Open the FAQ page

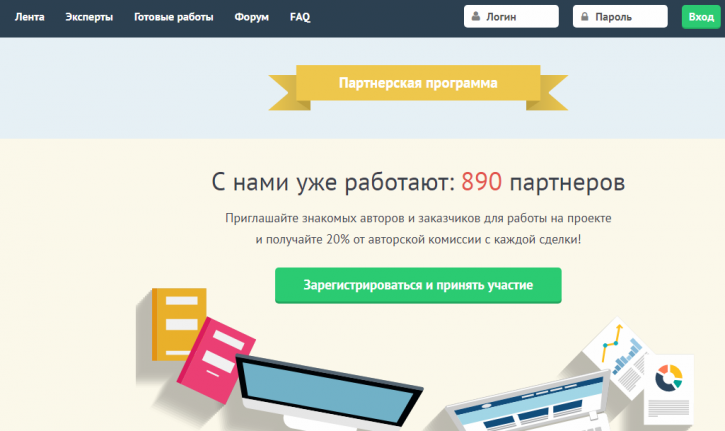pos(300,17)
